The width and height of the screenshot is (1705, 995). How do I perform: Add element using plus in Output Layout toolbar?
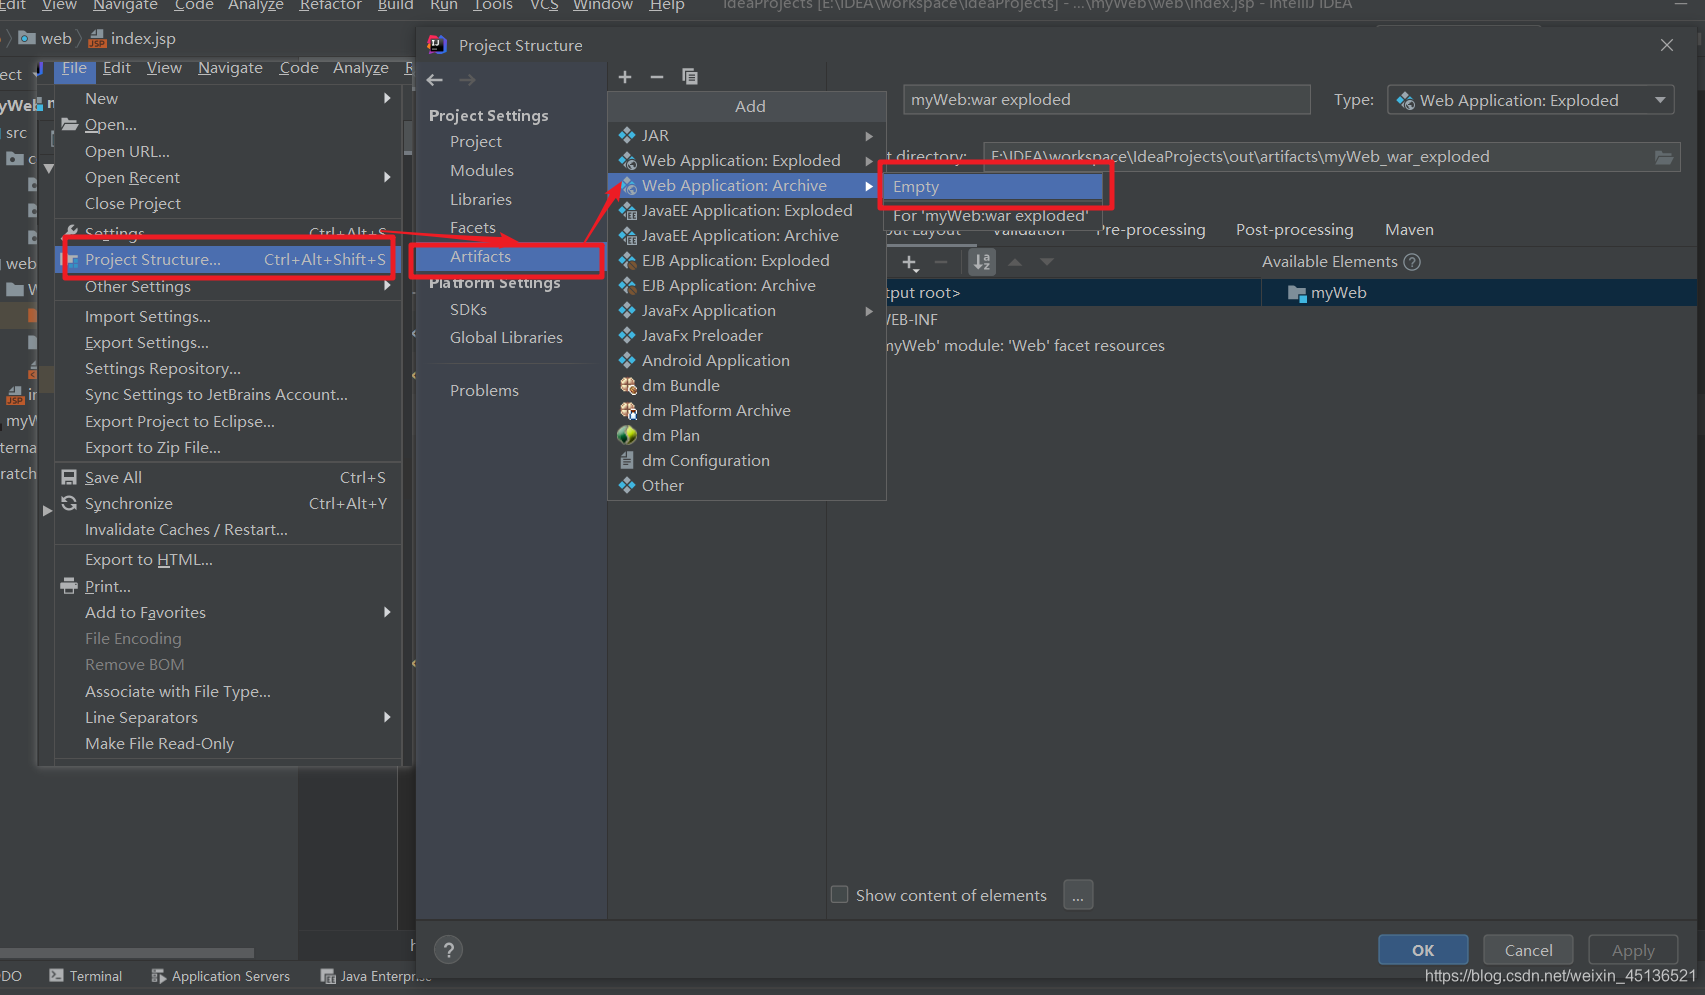909,263
